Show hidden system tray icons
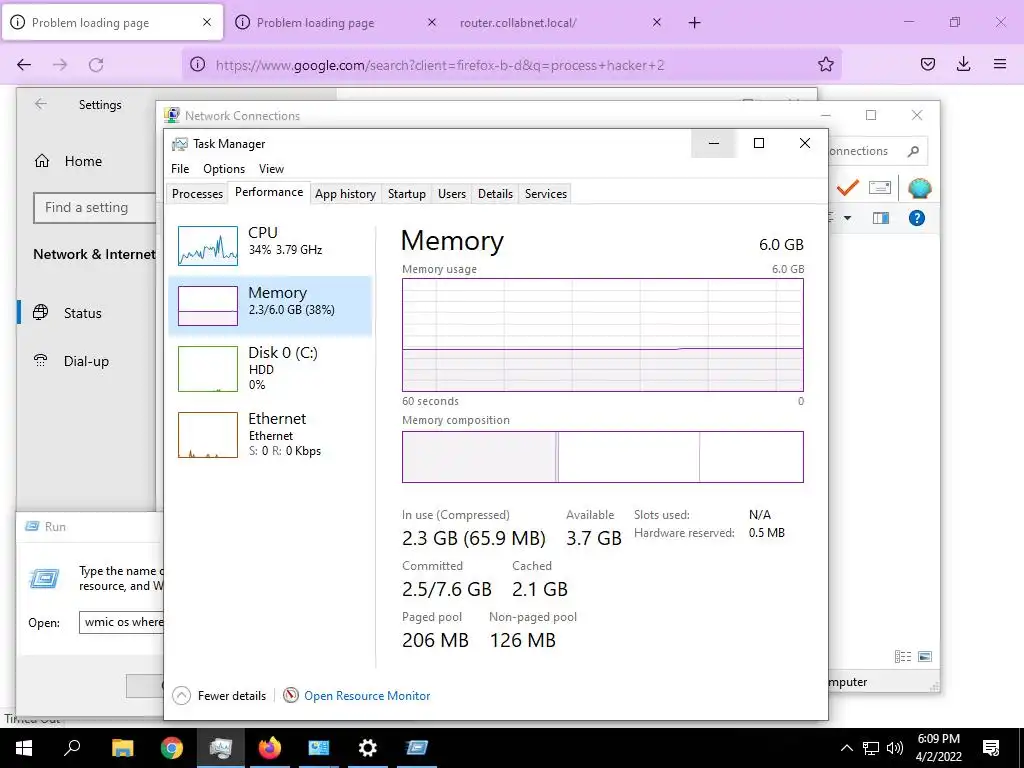This screenshot has width=1024, height=768. pos(846,748)
